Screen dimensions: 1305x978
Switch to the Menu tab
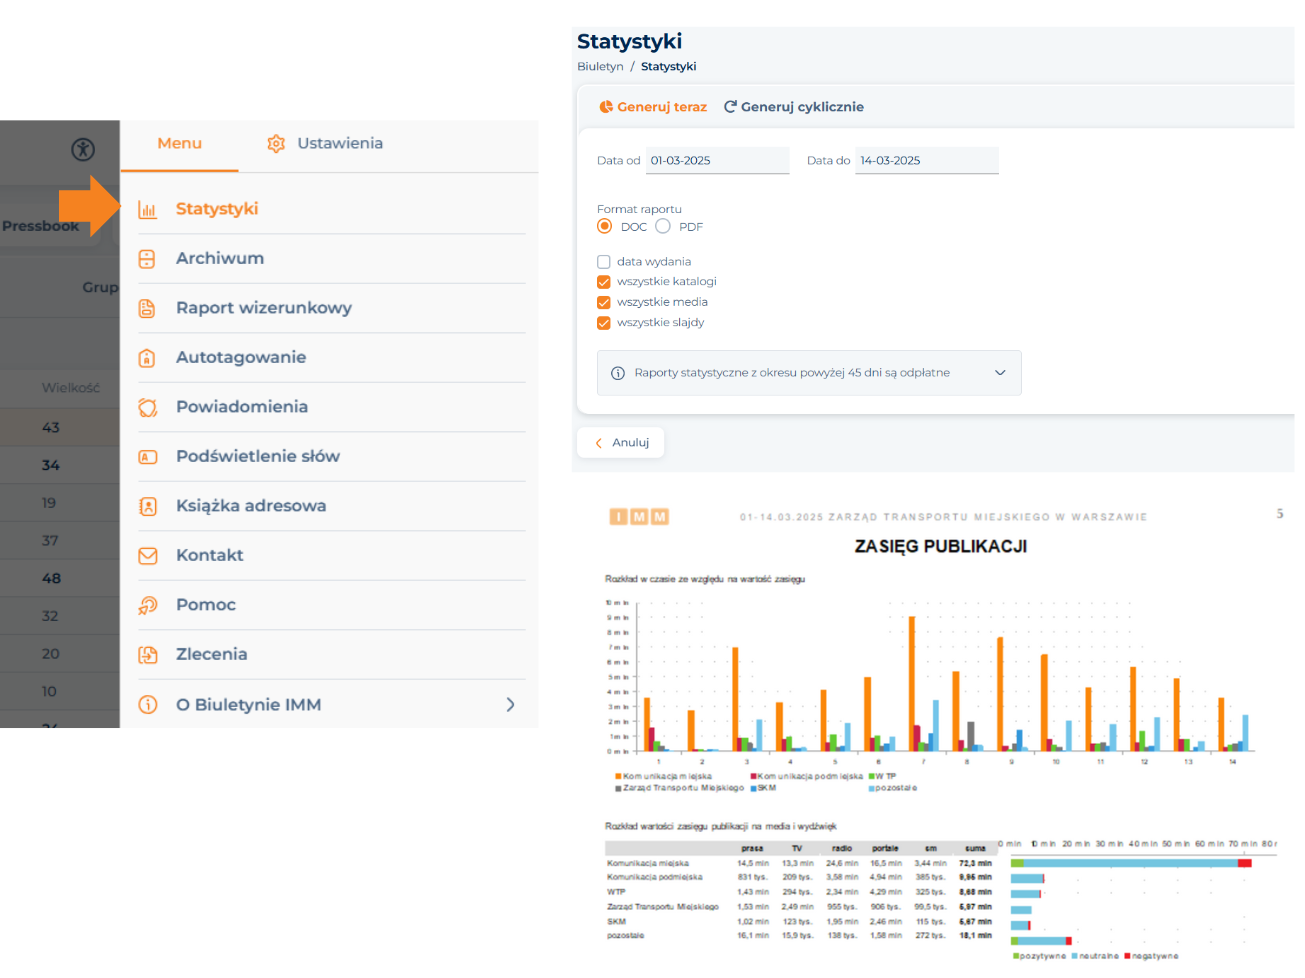pos(180,143)
